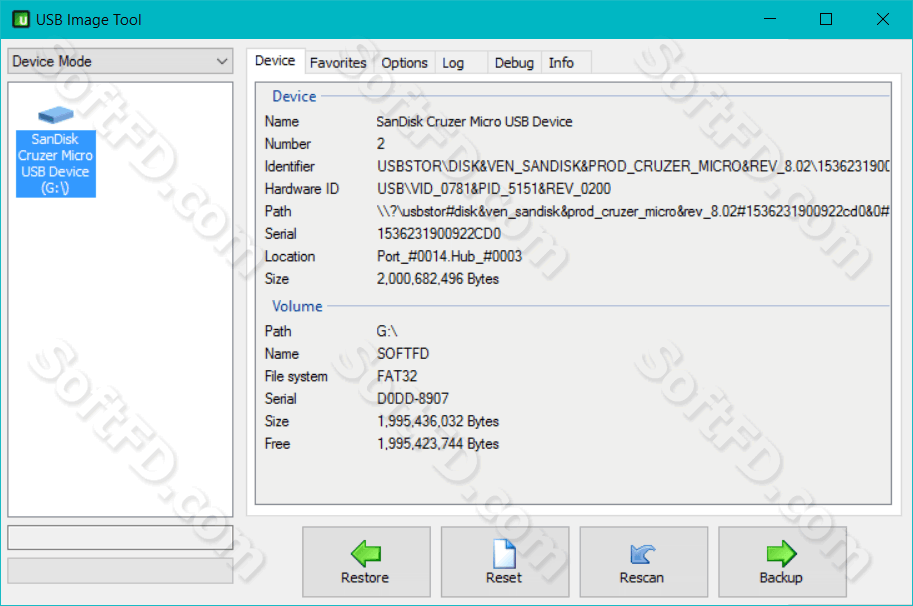Viewport: 913px width, 606px height.
Task: Click device Serial 1536231900922CD0
Action: (438, 234)
